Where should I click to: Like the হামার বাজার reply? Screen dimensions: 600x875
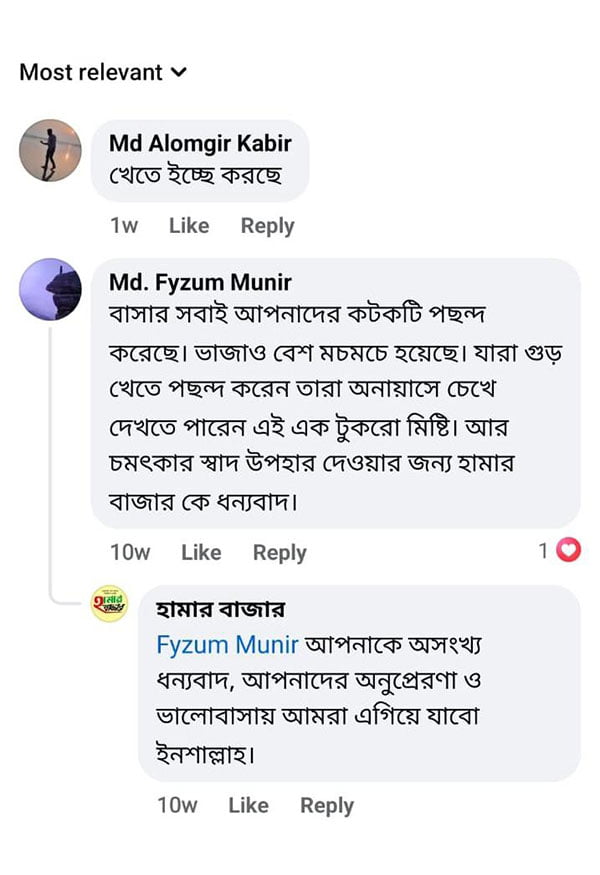click(x=248, y=805)
